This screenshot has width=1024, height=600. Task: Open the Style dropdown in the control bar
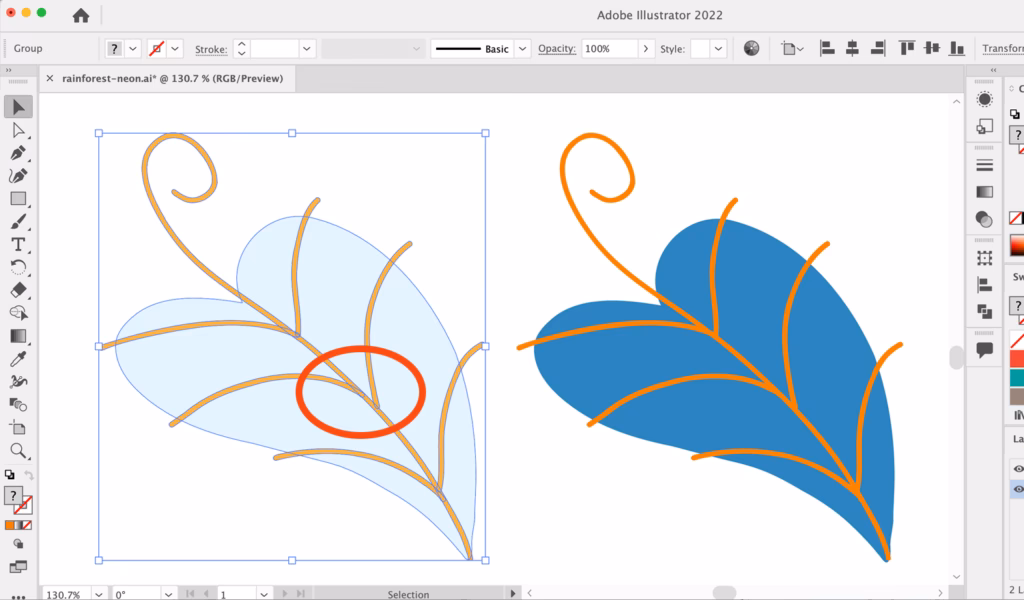tap(718, 47)
